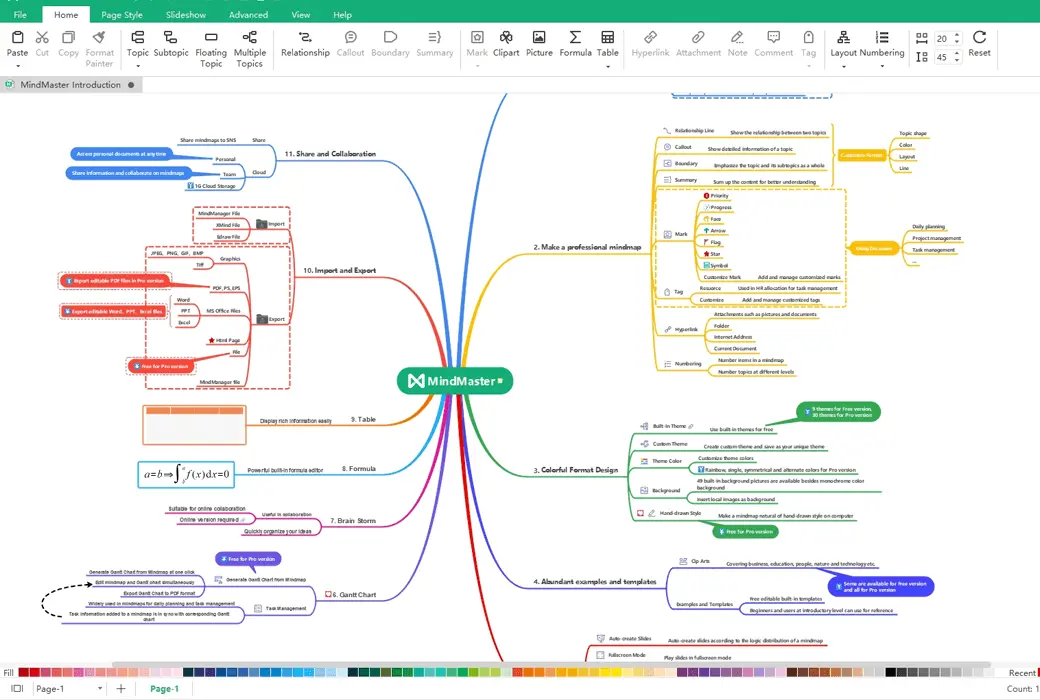Pick the black fill color swatch
The height and width of the screenshot is (700, 1040).
tap(891, 672)
